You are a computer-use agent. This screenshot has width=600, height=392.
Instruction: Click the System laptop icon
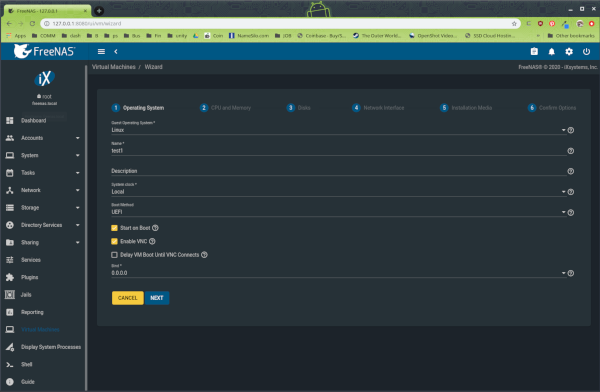tap(10, 155)
